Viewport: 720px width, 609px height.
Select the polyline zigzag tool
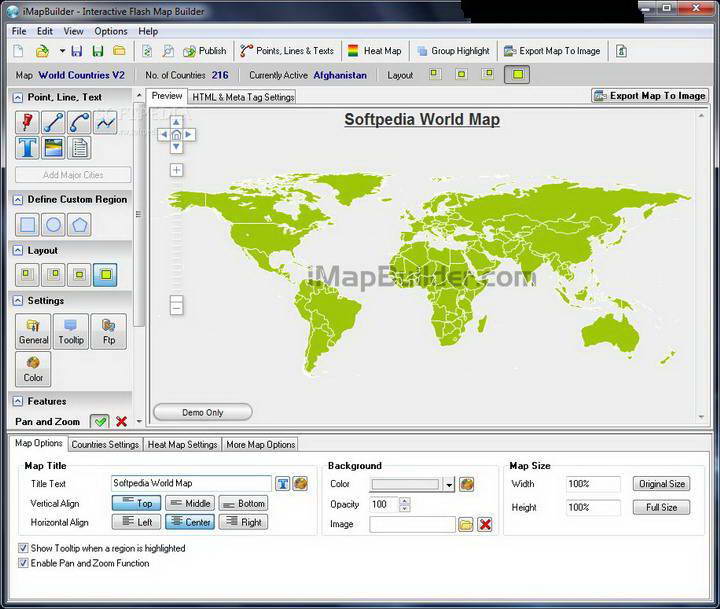106,122
